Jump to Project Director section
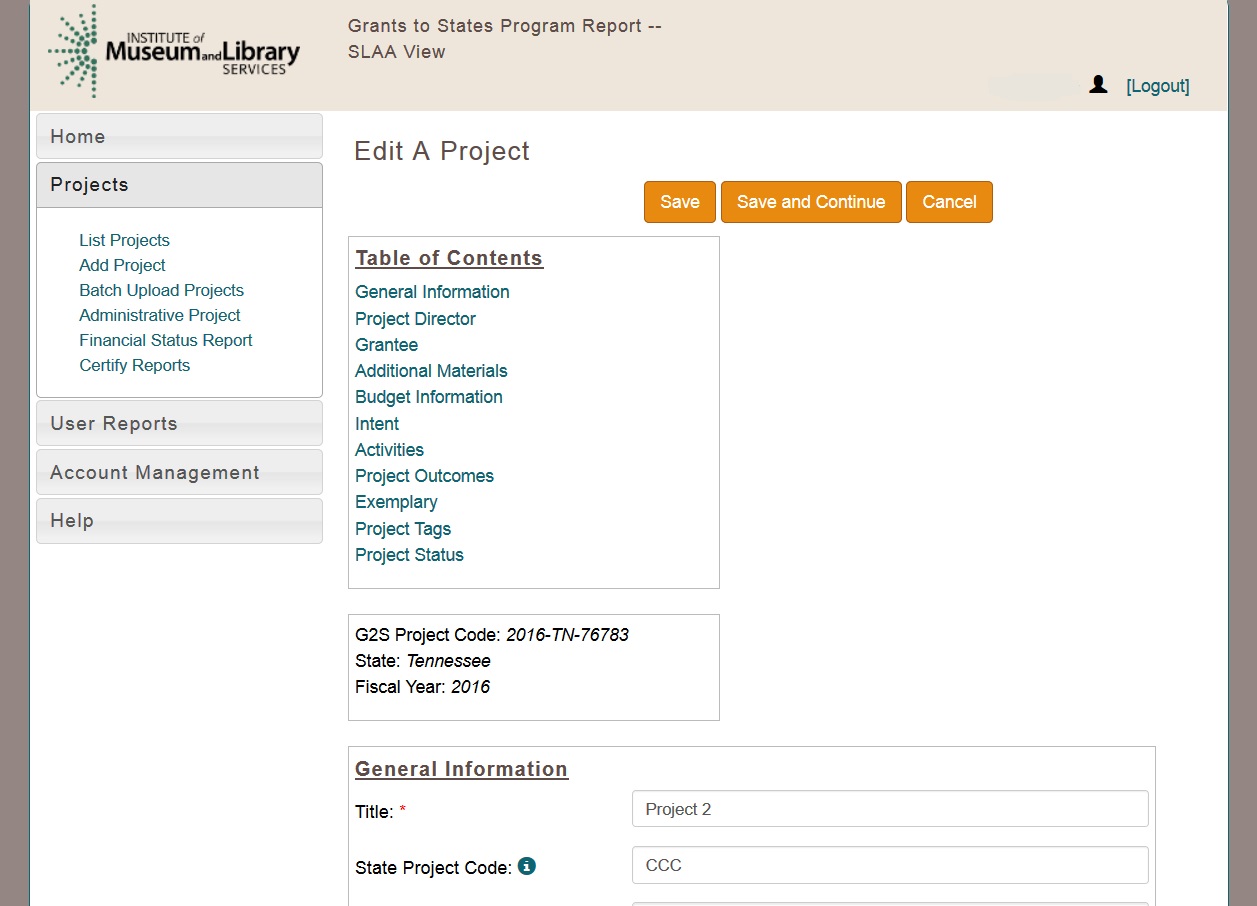 [415, 319]
